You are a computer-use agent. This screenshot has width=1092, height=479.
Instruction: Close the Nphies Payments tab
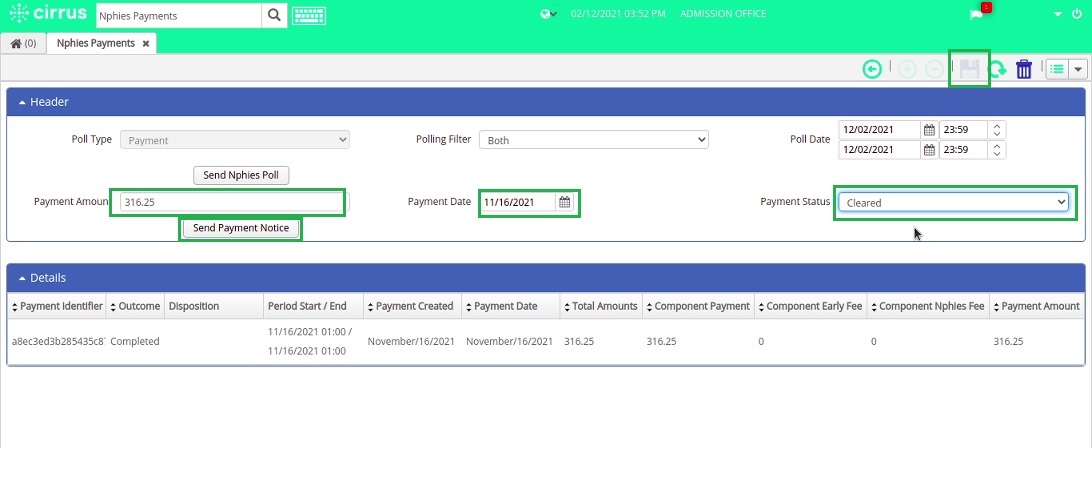(146, 43)
